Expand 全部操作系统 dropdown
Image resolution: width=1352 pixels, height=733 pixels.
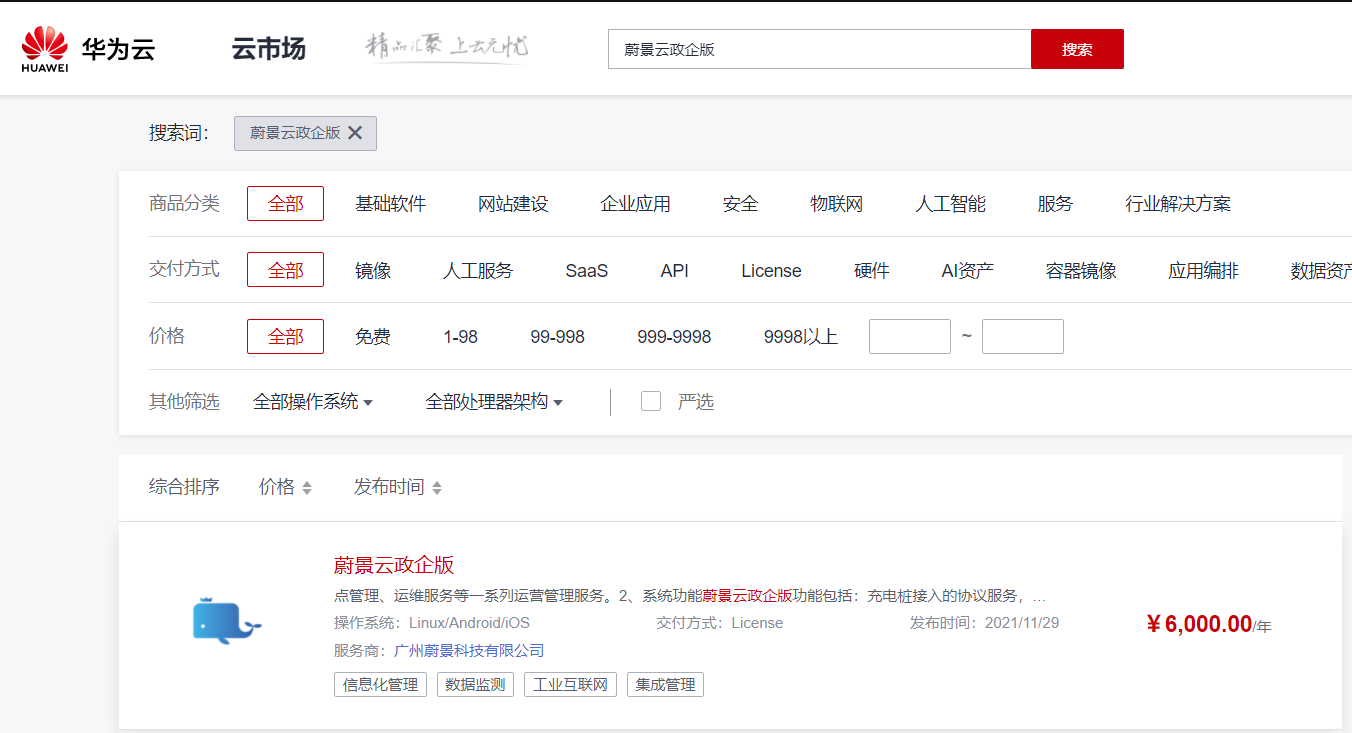[x=312, y=402]
